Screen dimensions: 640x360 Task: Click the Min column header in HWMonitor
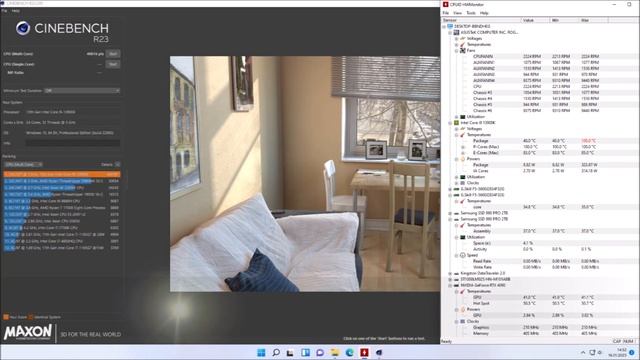click(565, 20)
